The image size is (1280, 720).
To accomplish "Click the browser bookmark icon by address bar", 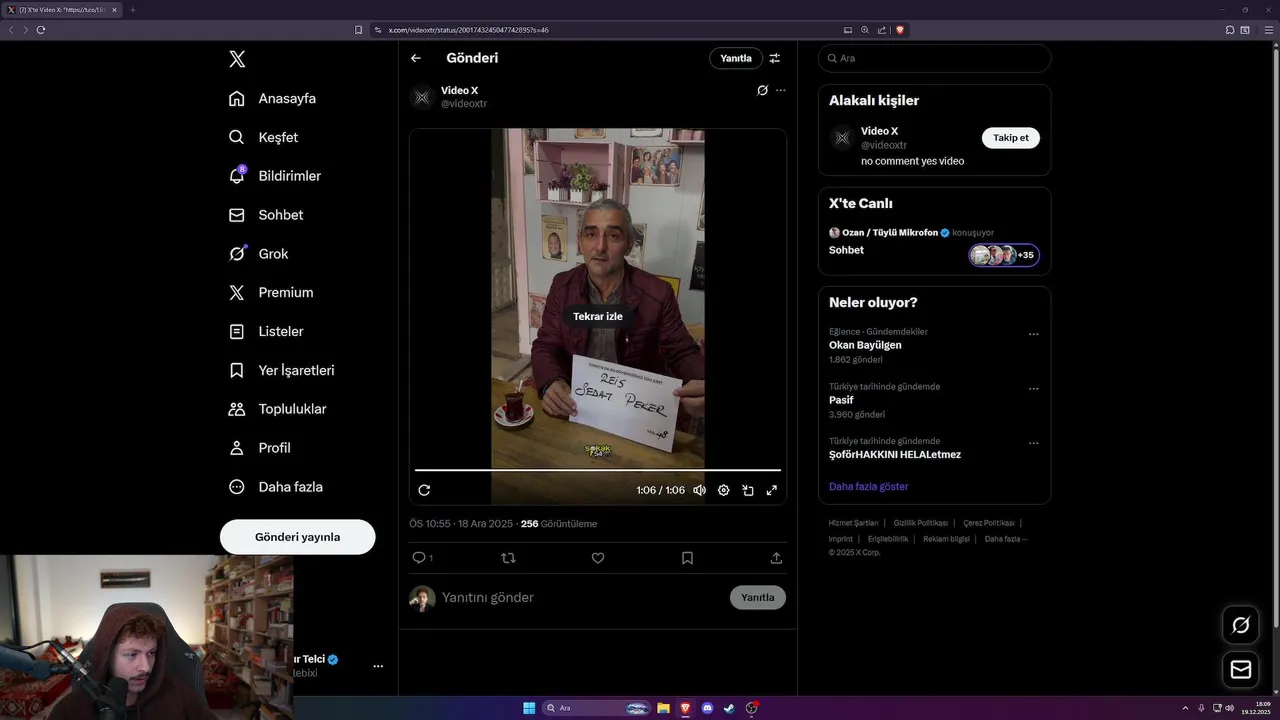I will [x=359, y=30].
